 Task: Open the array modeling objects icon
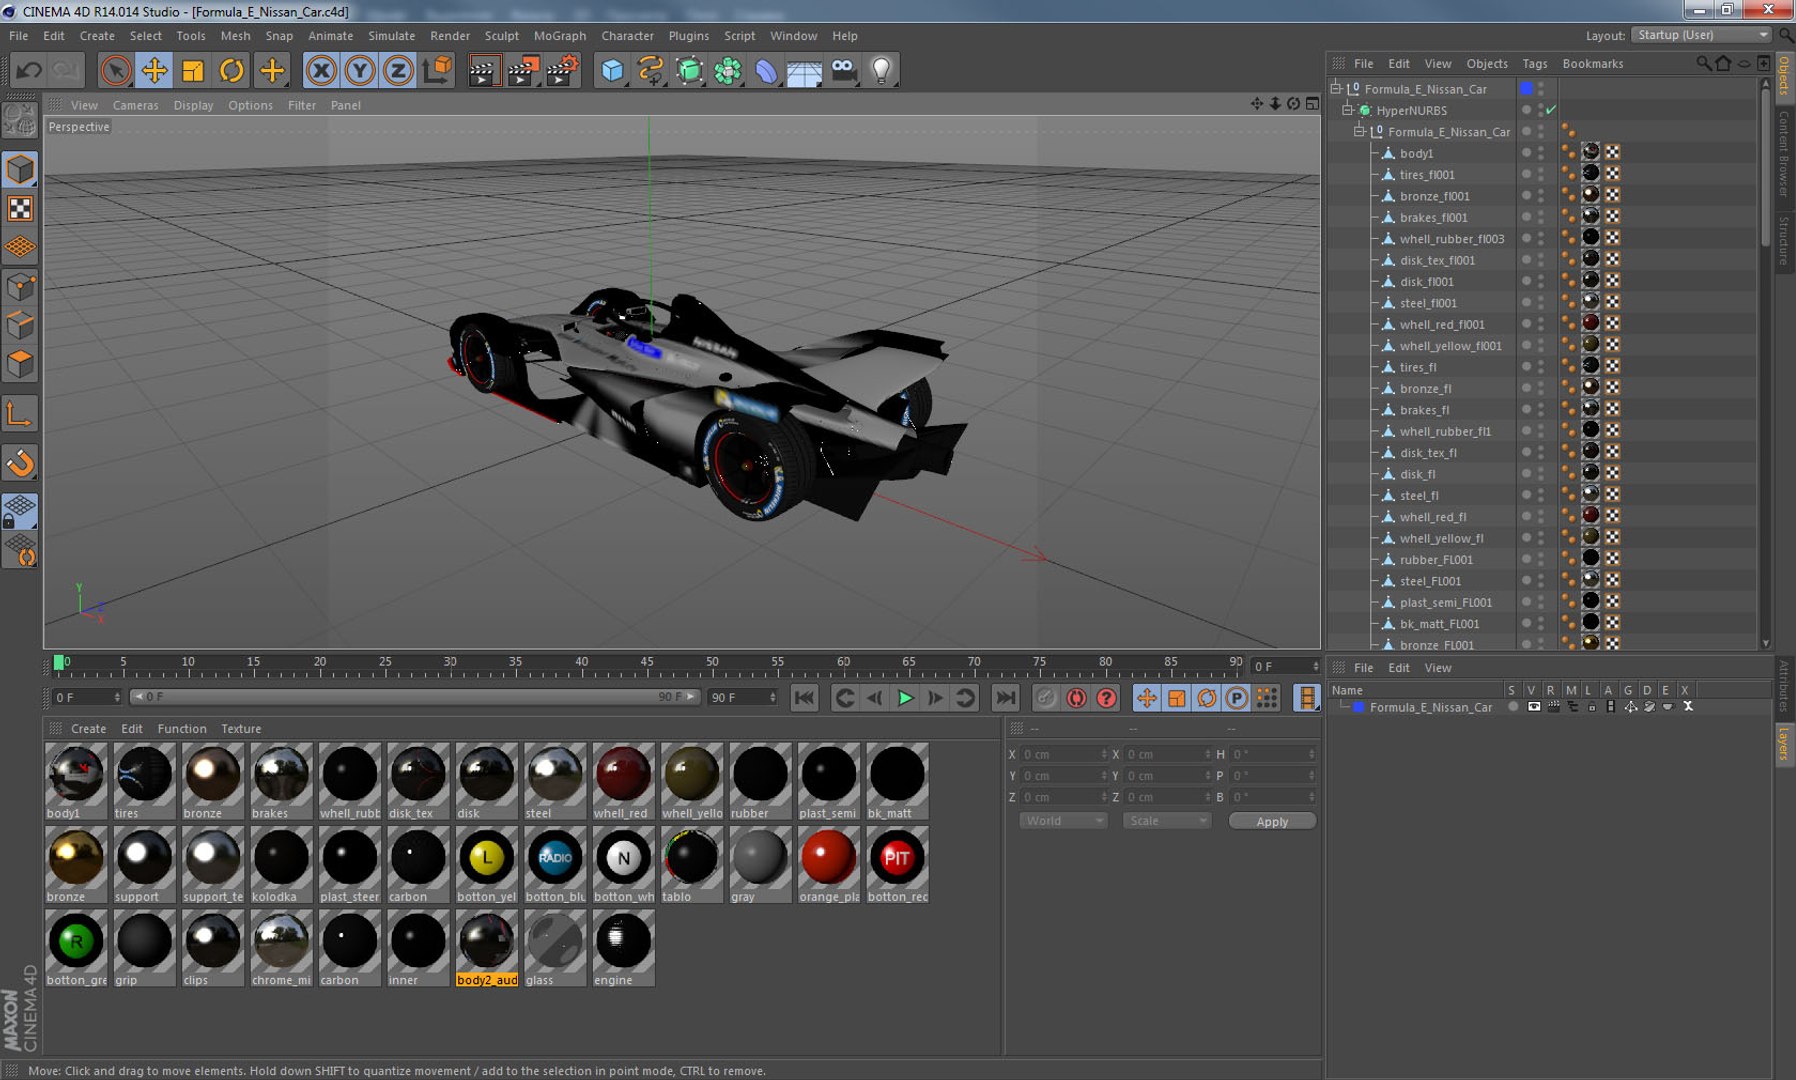coord(728,70)
